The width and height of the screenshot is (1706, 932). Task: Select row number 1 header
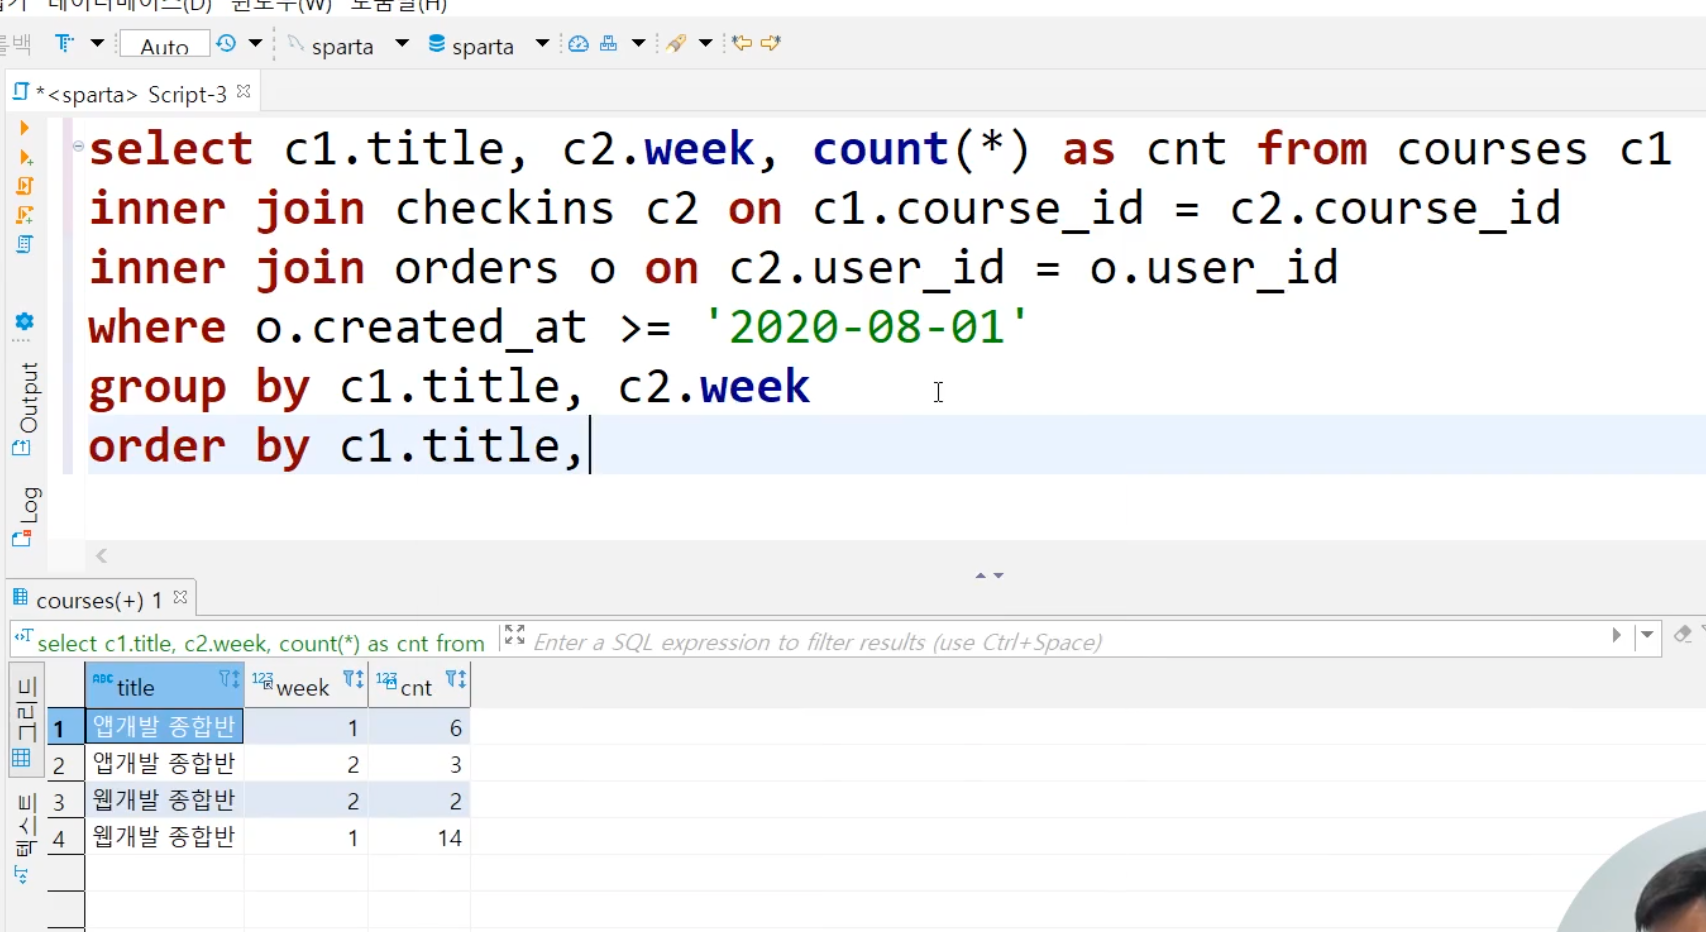(66, 728)
